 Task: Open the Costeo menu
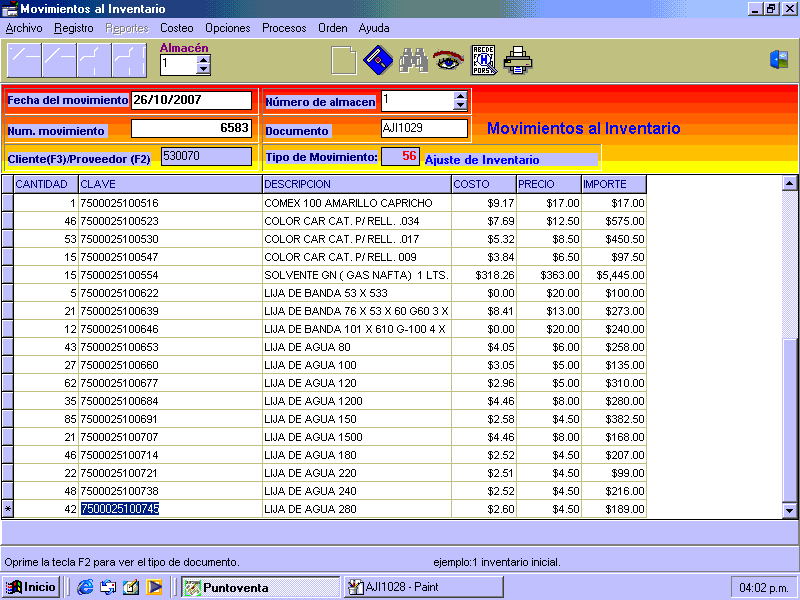177,28
